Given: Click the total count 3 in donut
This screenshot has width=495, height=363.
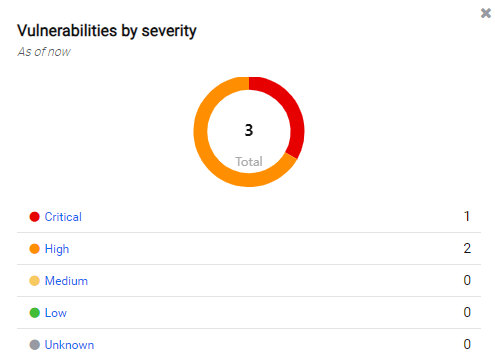Looking at the screenshot, I should pyautogui.click(x=249, y=130).
